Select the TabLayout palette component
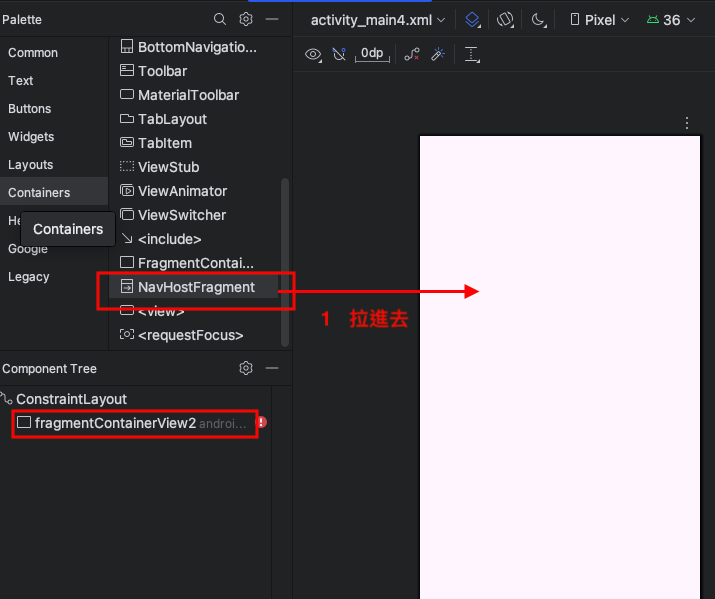 pos(172,119)
